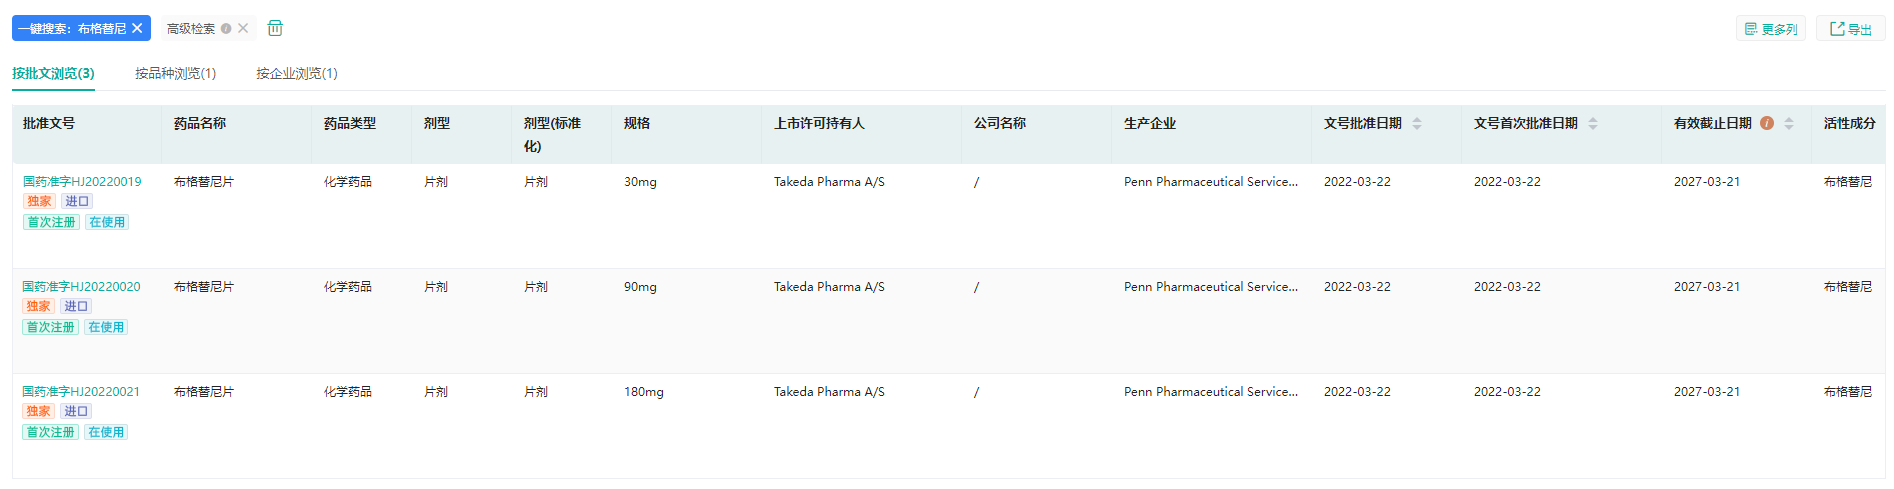Remove the 一键搜索: 布格替尼 filter tag
The height and width of the screenshot is (489, 1894).
coord(137,29)
